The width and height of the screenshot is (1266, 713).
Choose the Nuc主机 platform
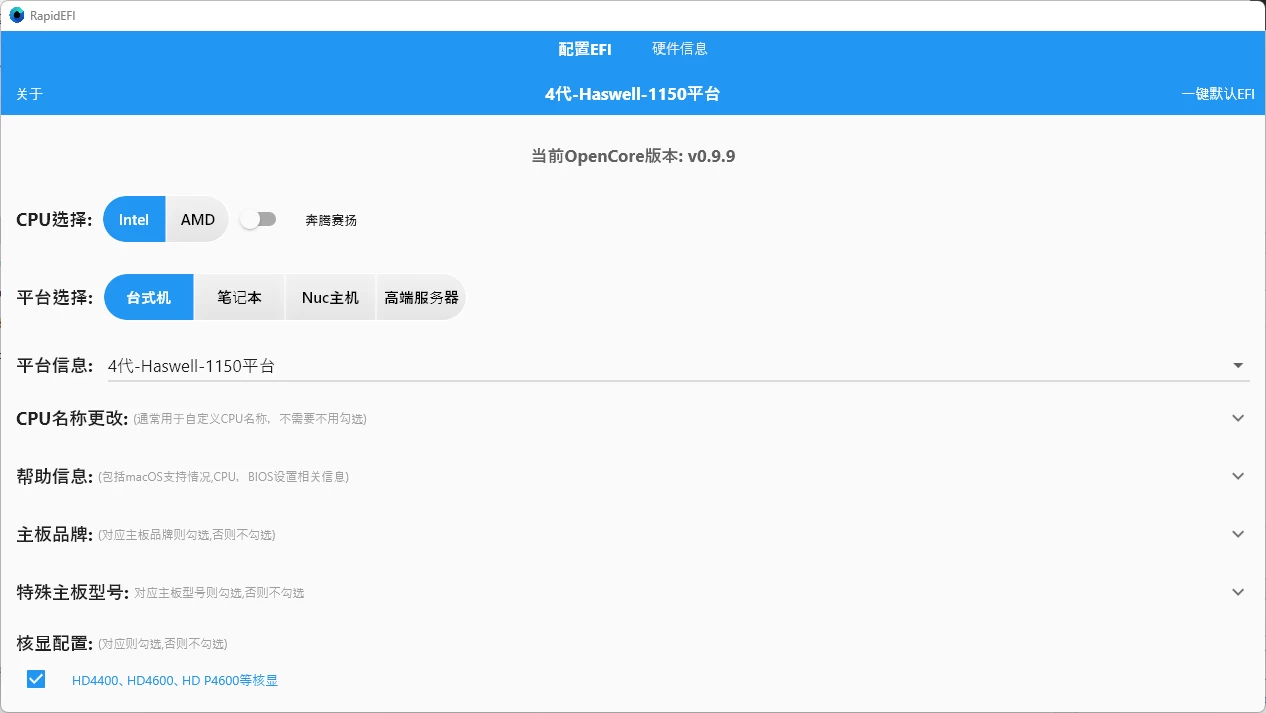pos(330,298)
